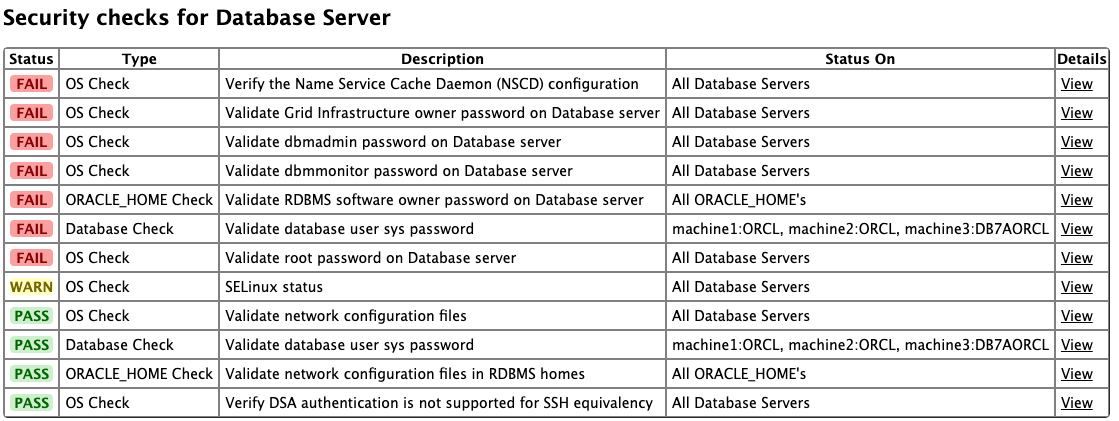Open View link for dbmadmin password check
The width and height of the screenshot is (1119, 421).
coord(1076,142)
